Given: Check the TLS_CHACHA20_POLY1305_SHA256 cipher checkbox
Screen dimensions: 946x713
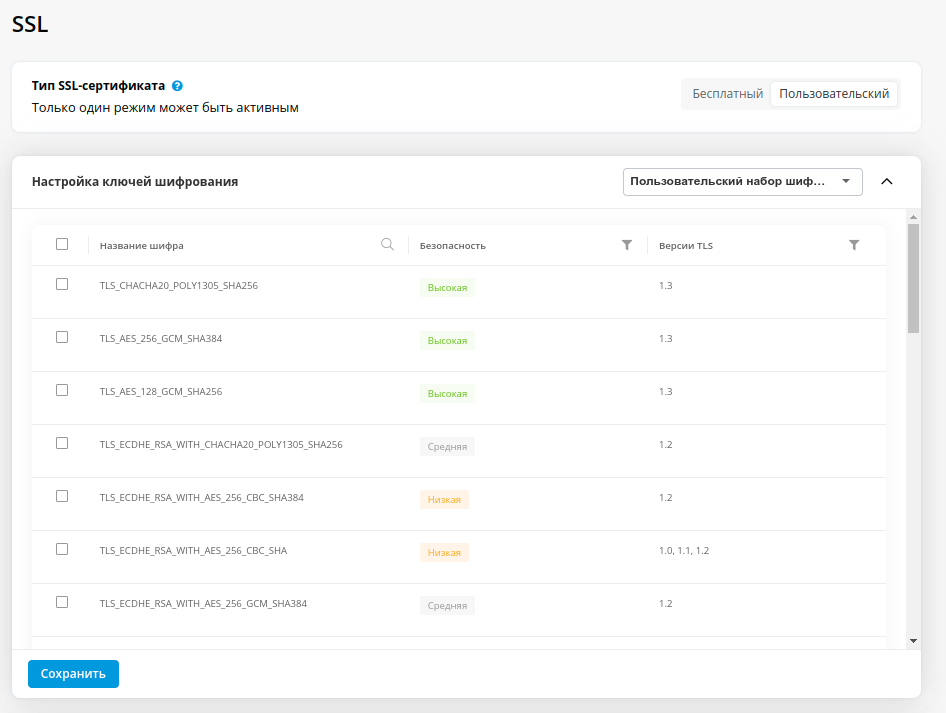Looking at the screenshot, I should pos(62,284).
